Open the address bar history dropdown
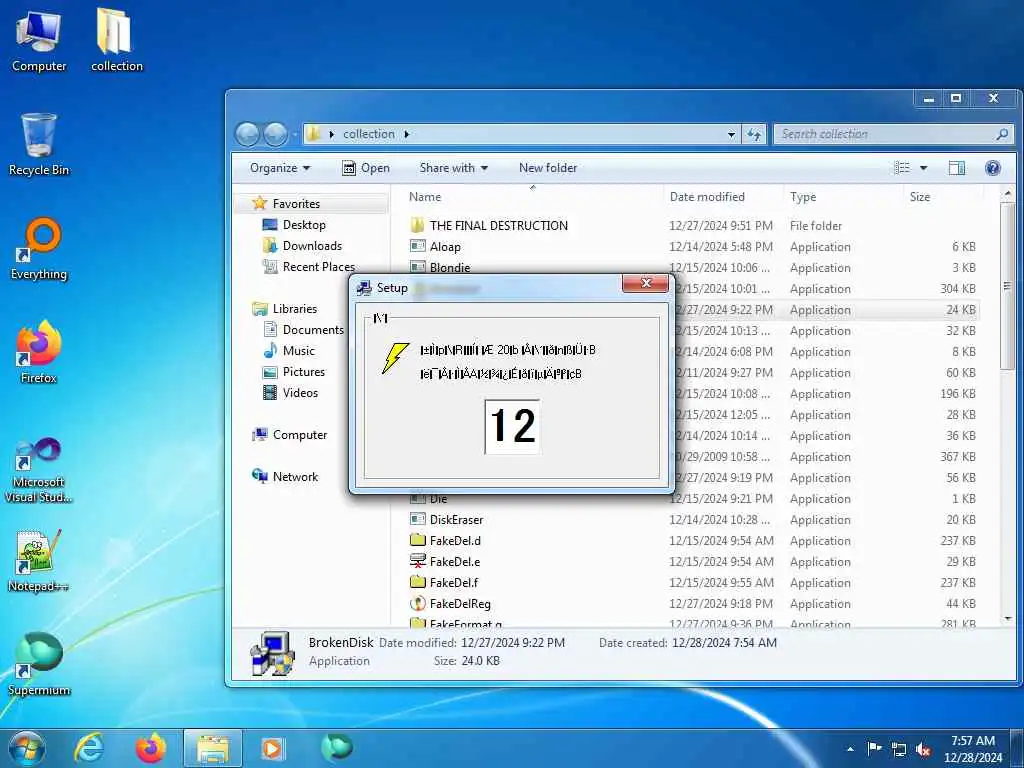The height and width of the screenshot is (768, 1024). [731, 134]
